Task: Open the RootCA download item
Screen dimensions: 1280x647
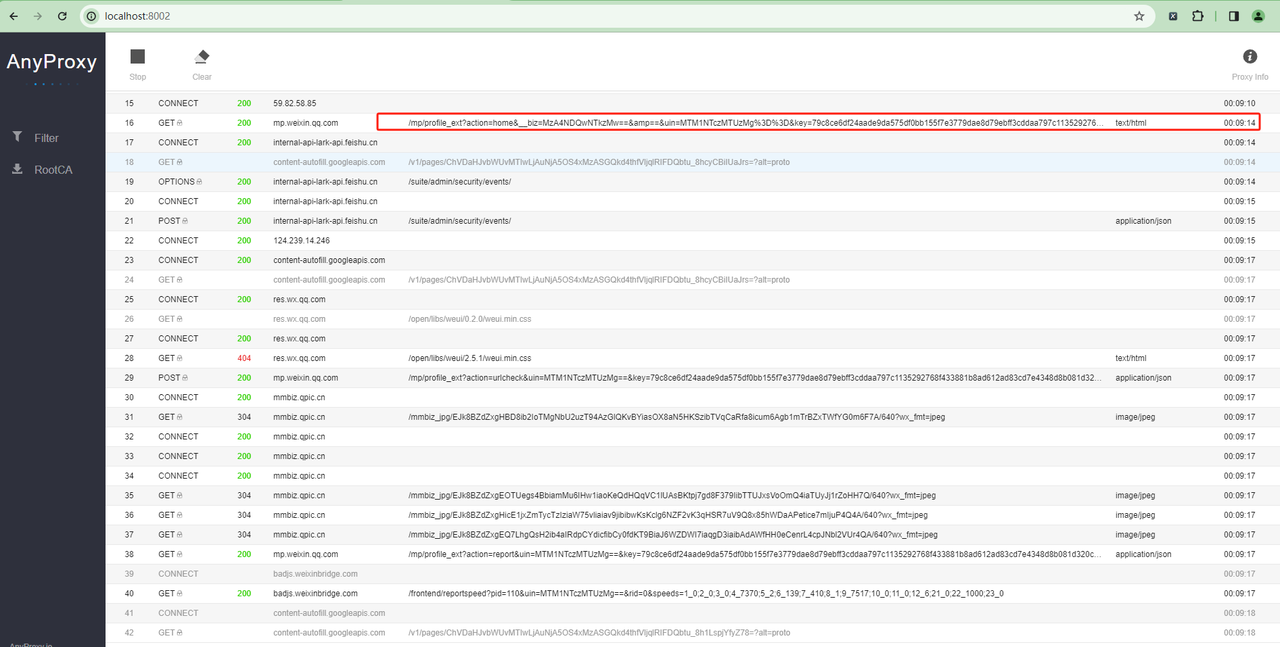Action: coord(52,170)
